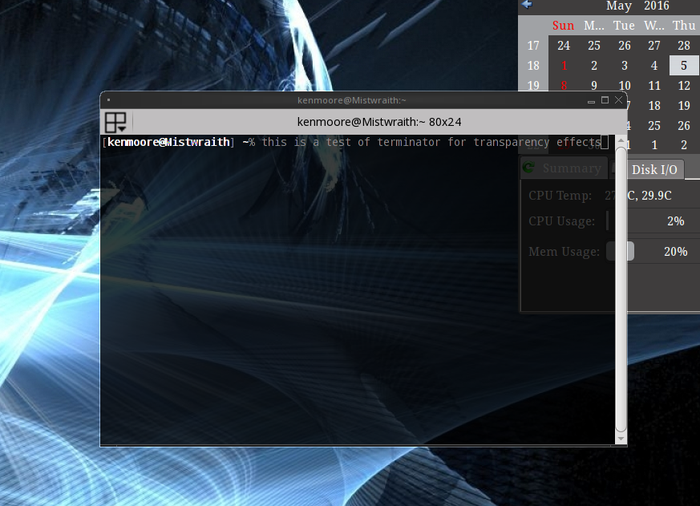The image size is (700, 506).
Task: Select red Sunday date 8 in the calendar
Action: click(564, 85)
